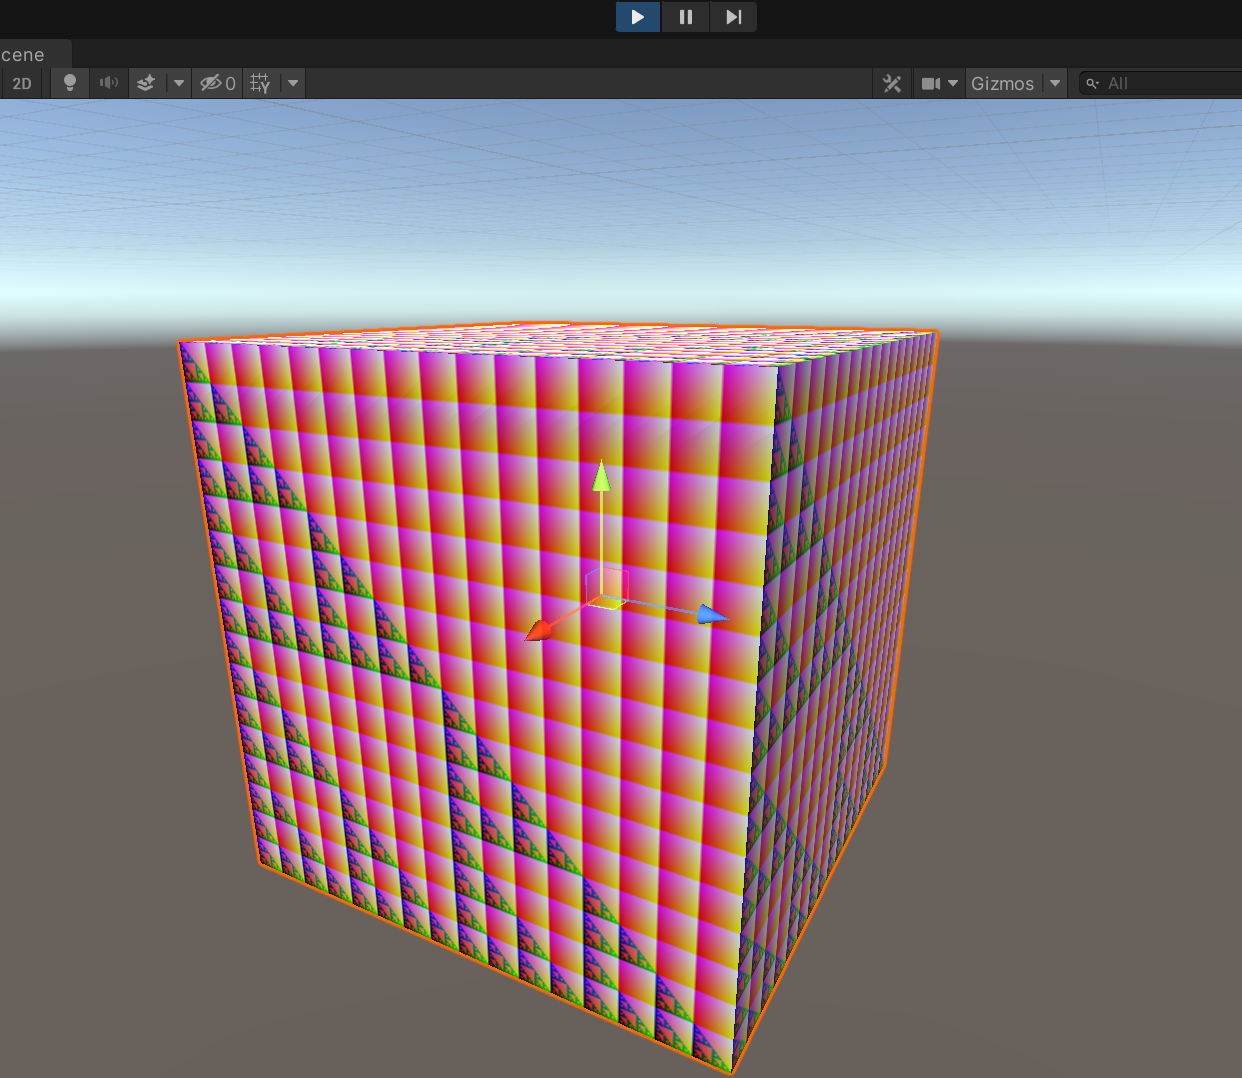This screenshot has width=1242, height=1078.
Task: Step one frame forward with the step button
Action: [731, 16]
